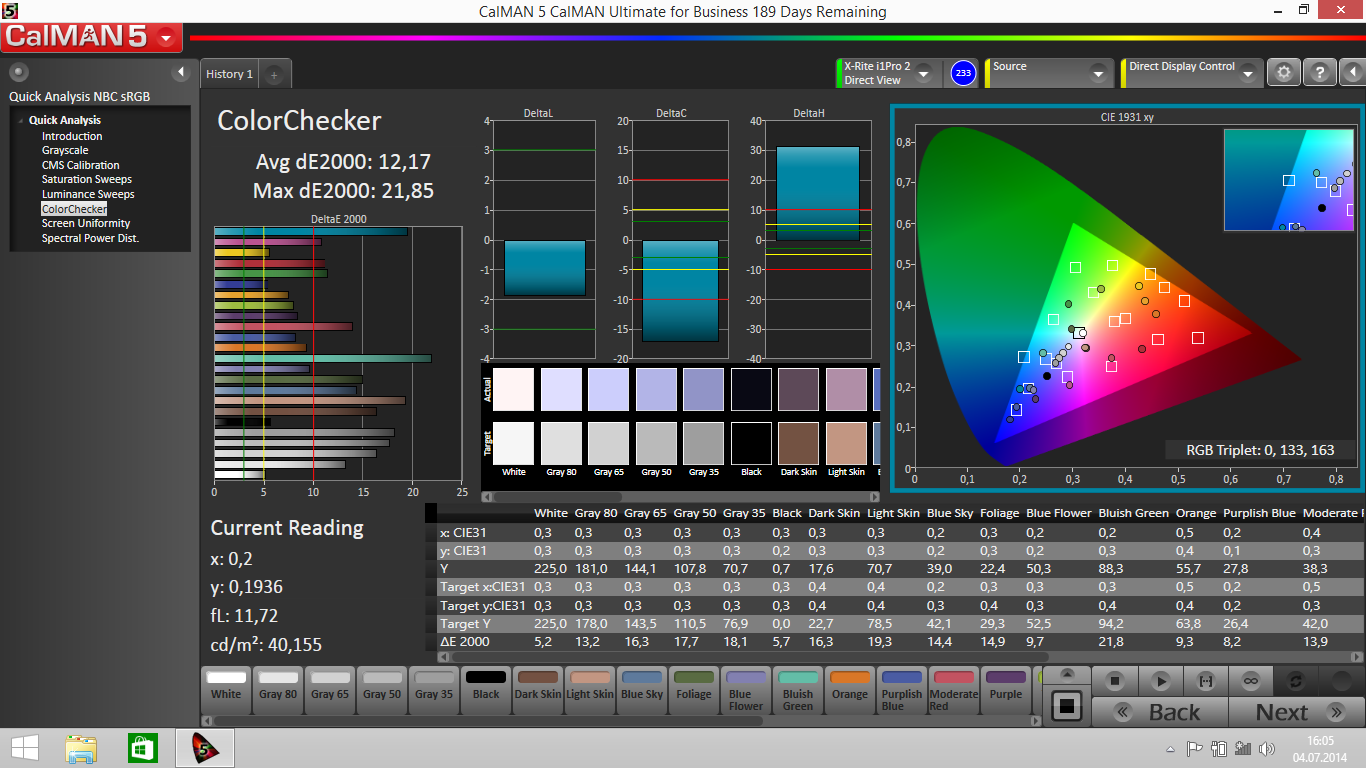Collapse the left workflow sidebar arrow
This screenshot has width=1366, height=768.
pos(181,72)
